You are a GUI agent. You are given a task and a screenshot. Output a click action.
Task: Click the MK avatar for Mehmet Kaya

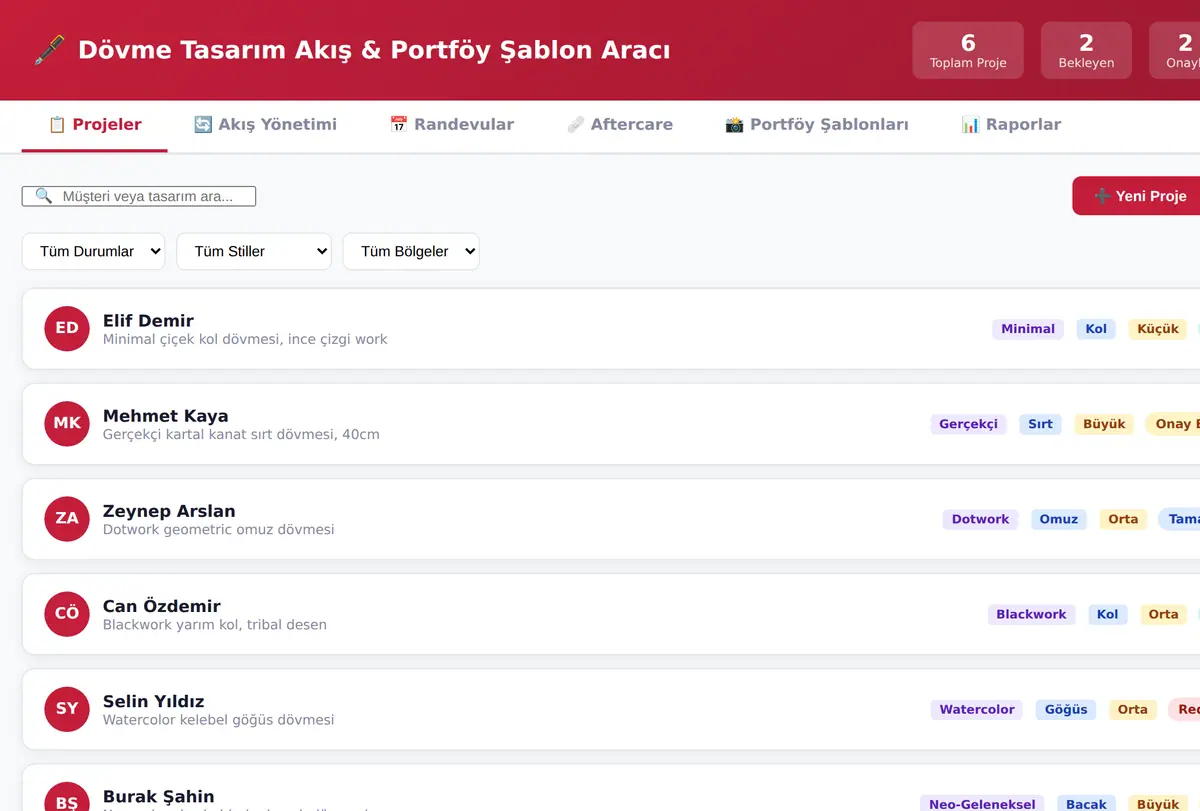click(67, 423)
